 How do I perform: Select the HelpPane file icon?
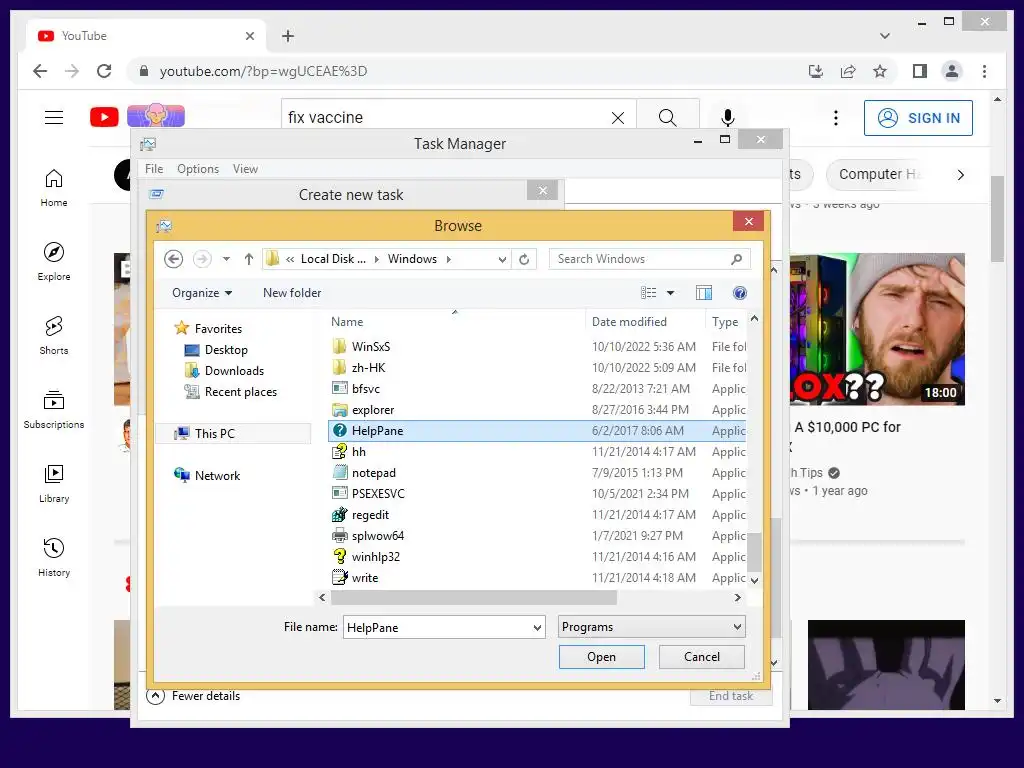(340, 430)
